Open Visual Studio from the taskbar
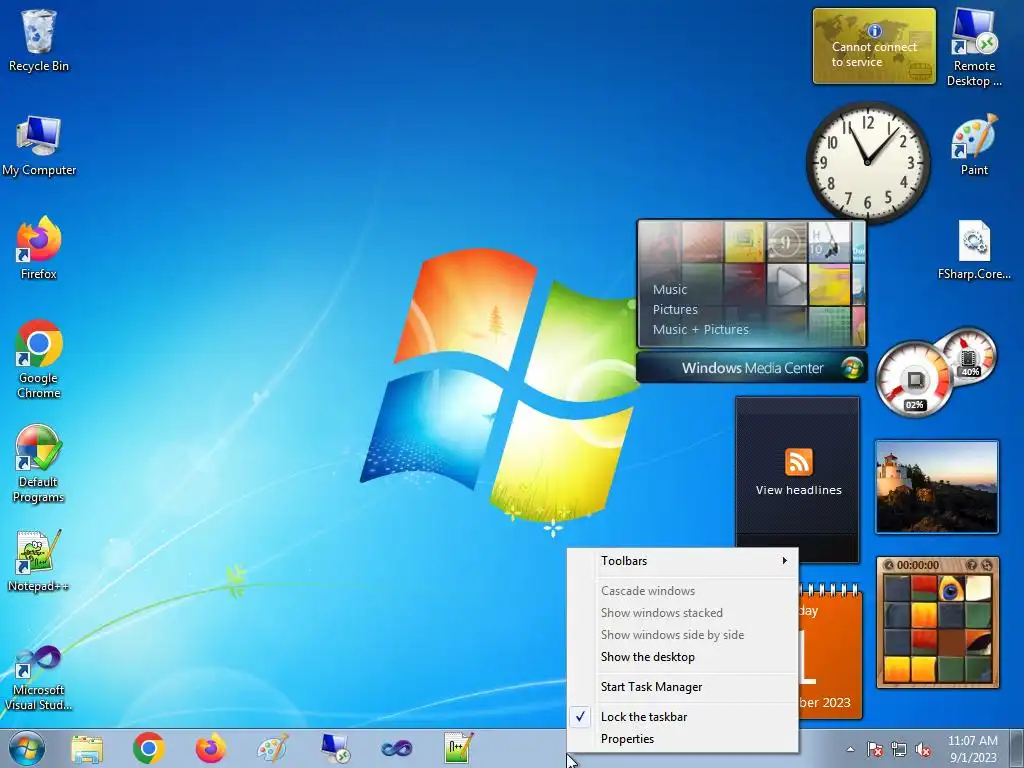 click(x=396, y=748)
